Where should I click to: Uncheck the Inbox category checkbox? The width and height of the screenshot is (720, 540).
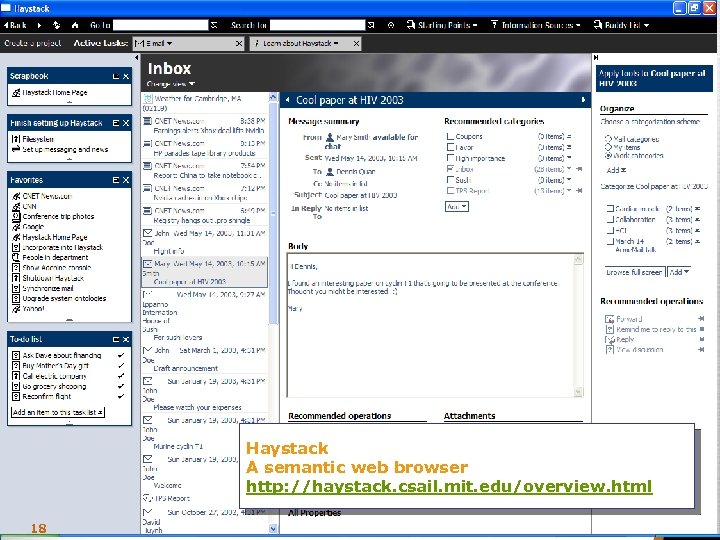click(450, 169)
